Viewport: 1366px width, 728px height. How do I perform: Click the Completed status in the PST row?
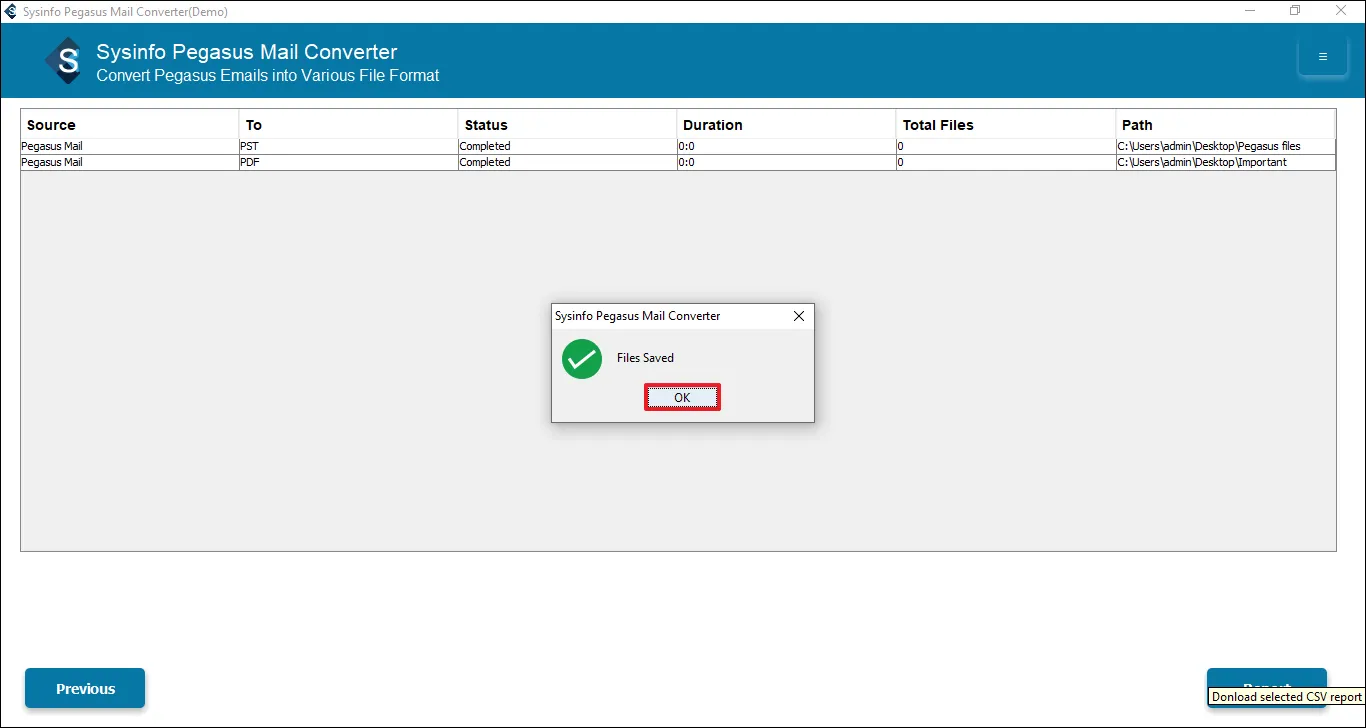pyautogui.click(x=568, y=147)
